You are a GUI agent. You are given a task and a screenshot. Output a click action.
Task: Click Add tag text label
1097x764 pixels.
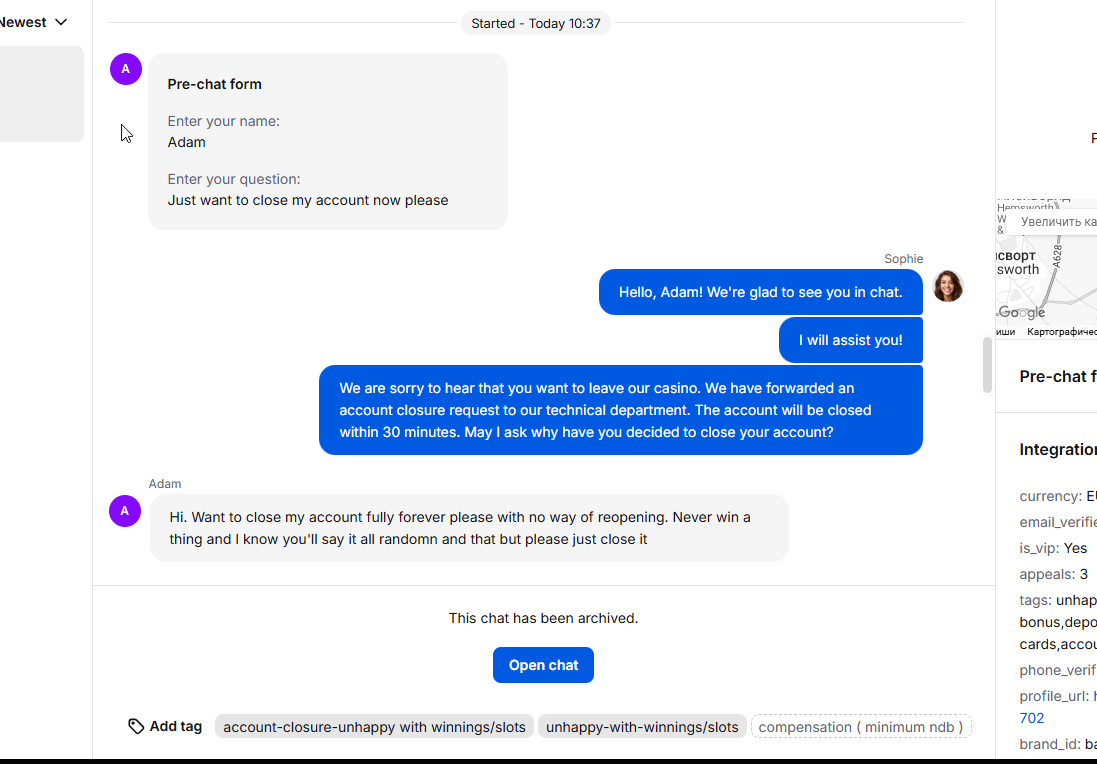[176, 726]
